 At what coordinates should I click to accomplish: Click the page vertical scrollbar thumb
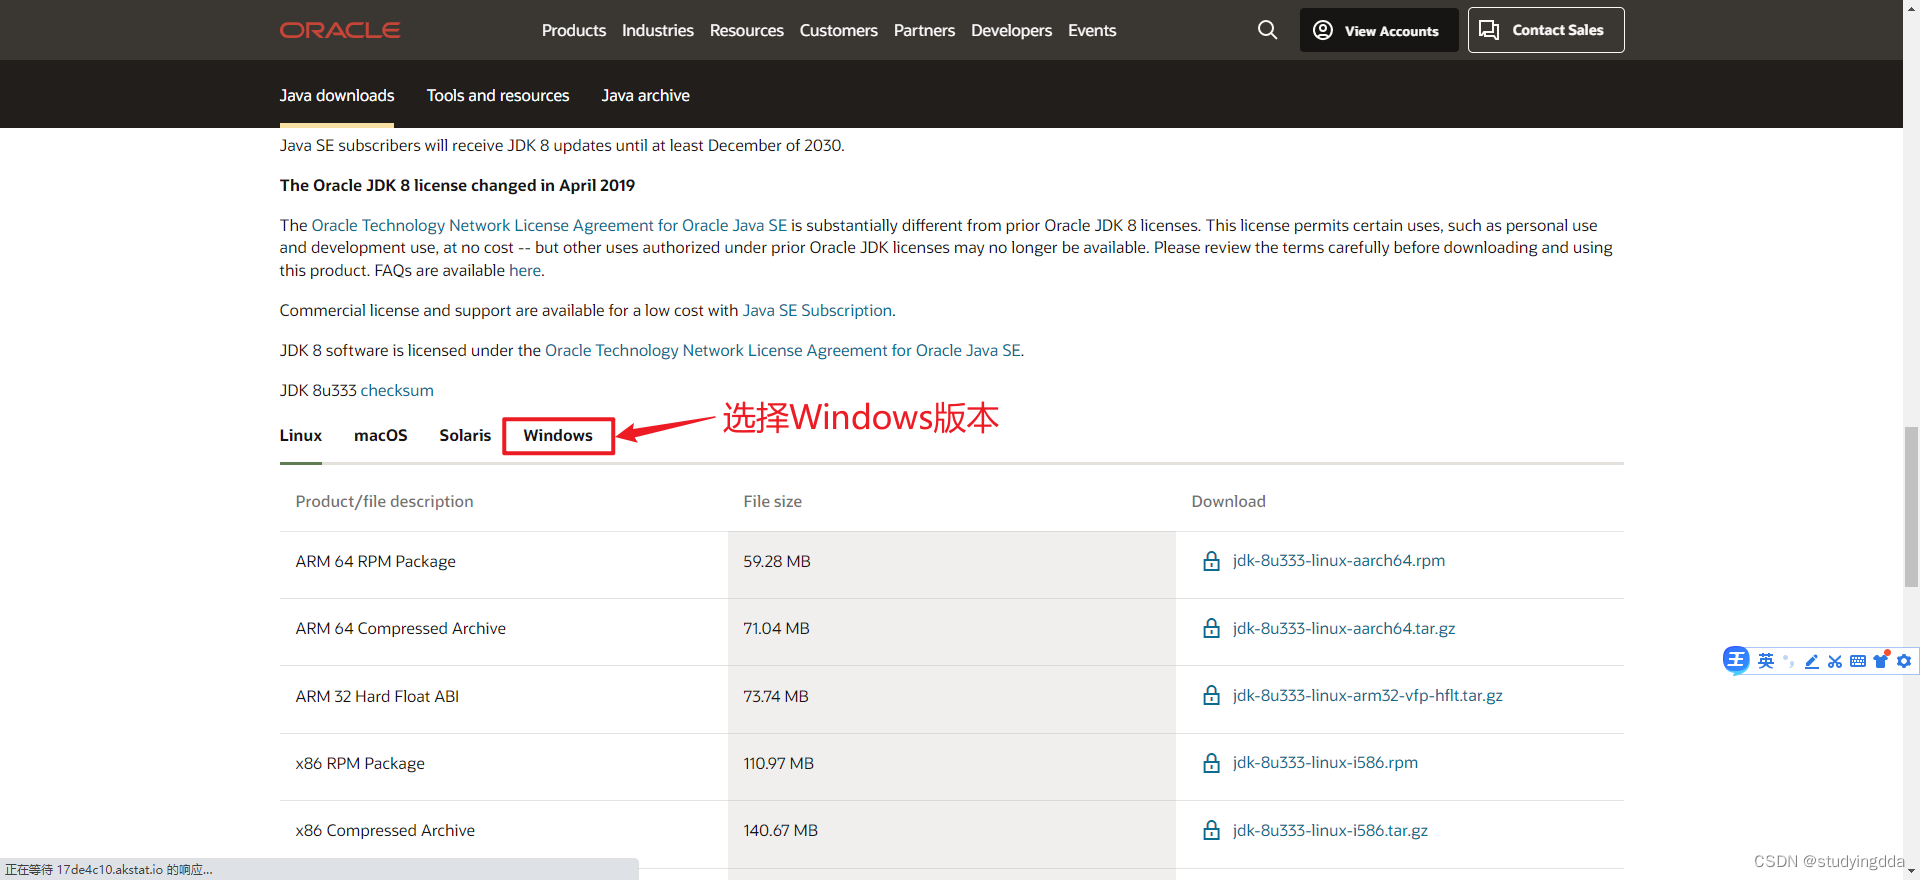click(x=1911, y=507)
